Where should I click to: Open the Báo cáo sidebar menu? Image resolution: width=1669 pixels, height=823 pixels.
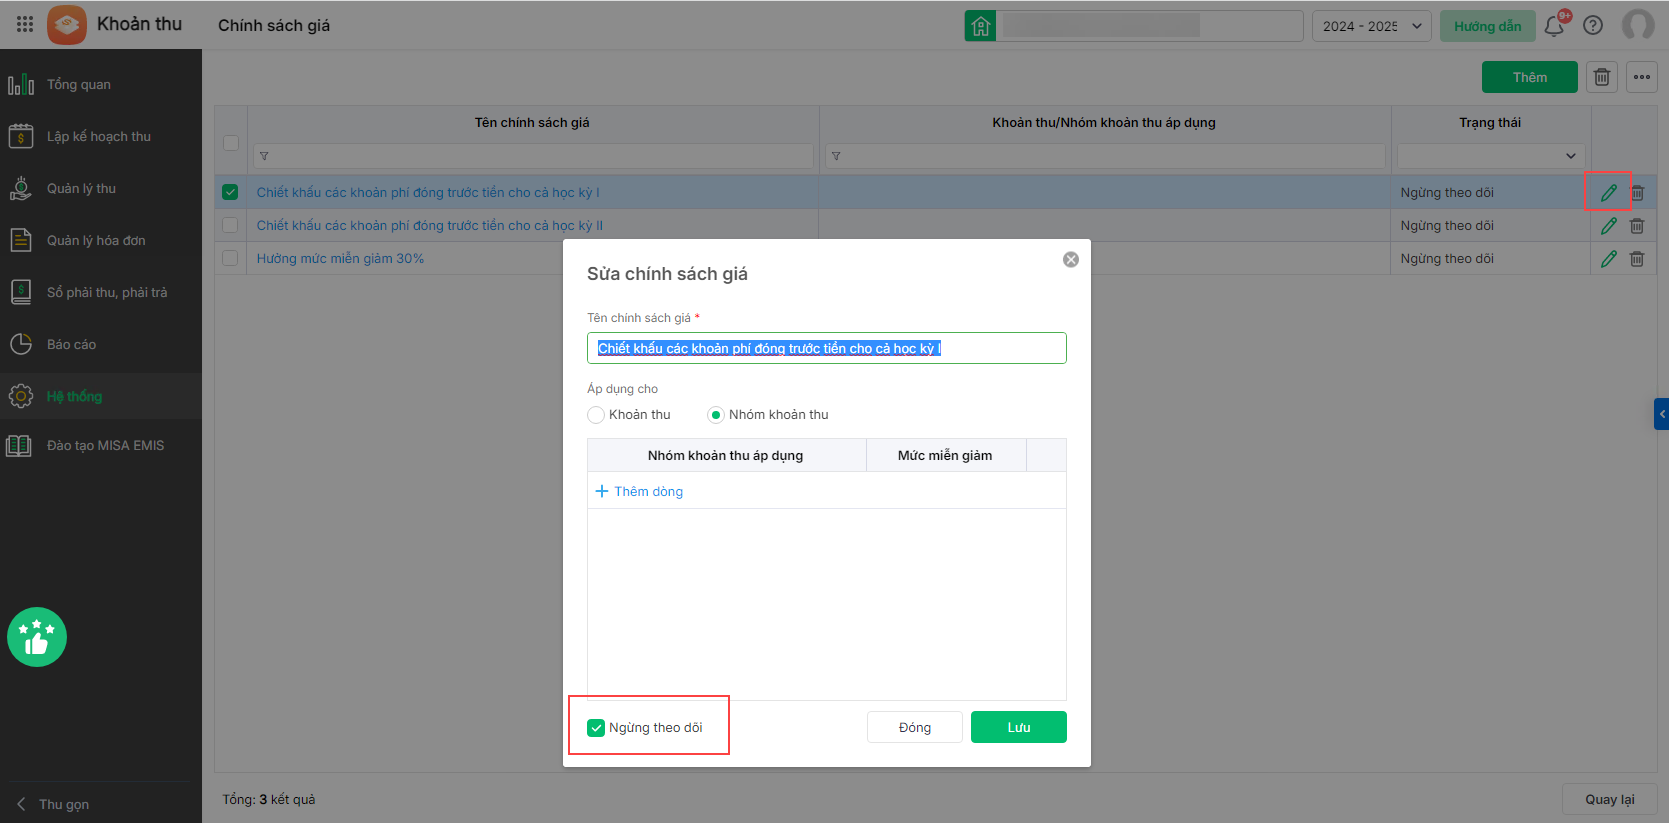tap(71, 345)
